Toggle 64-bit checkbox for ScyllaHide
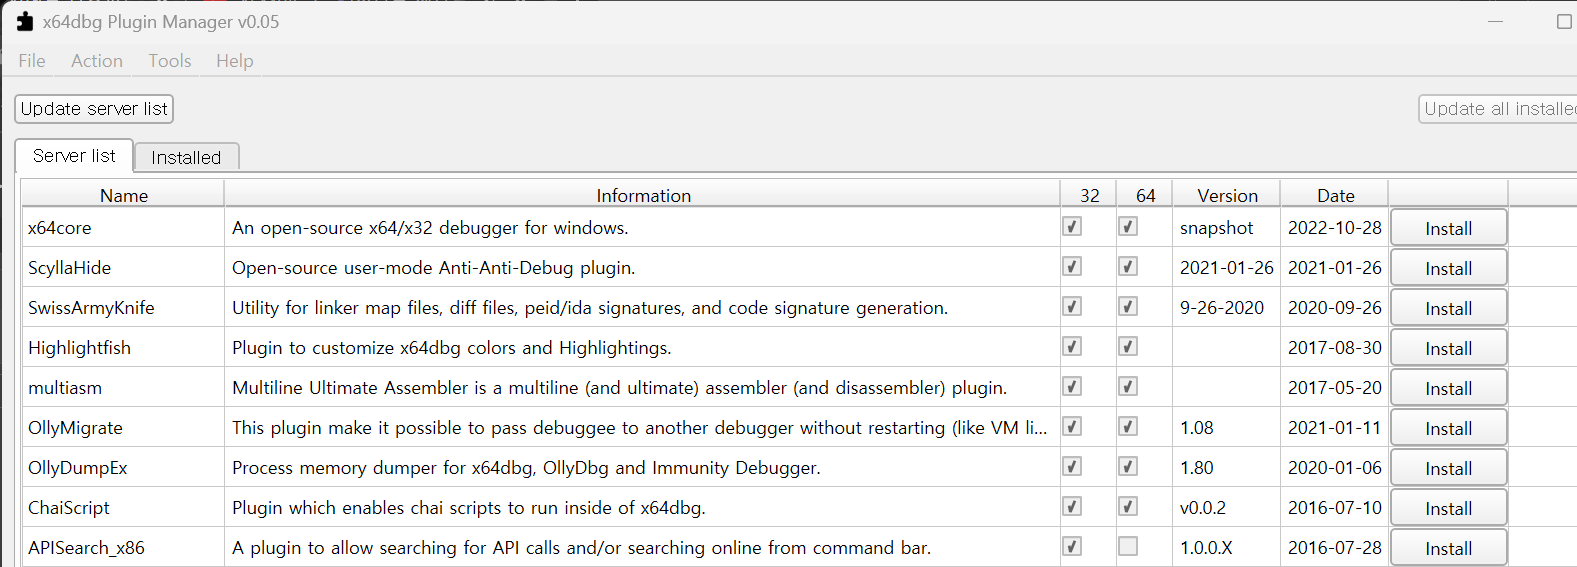 click(x=1128, y=266)
